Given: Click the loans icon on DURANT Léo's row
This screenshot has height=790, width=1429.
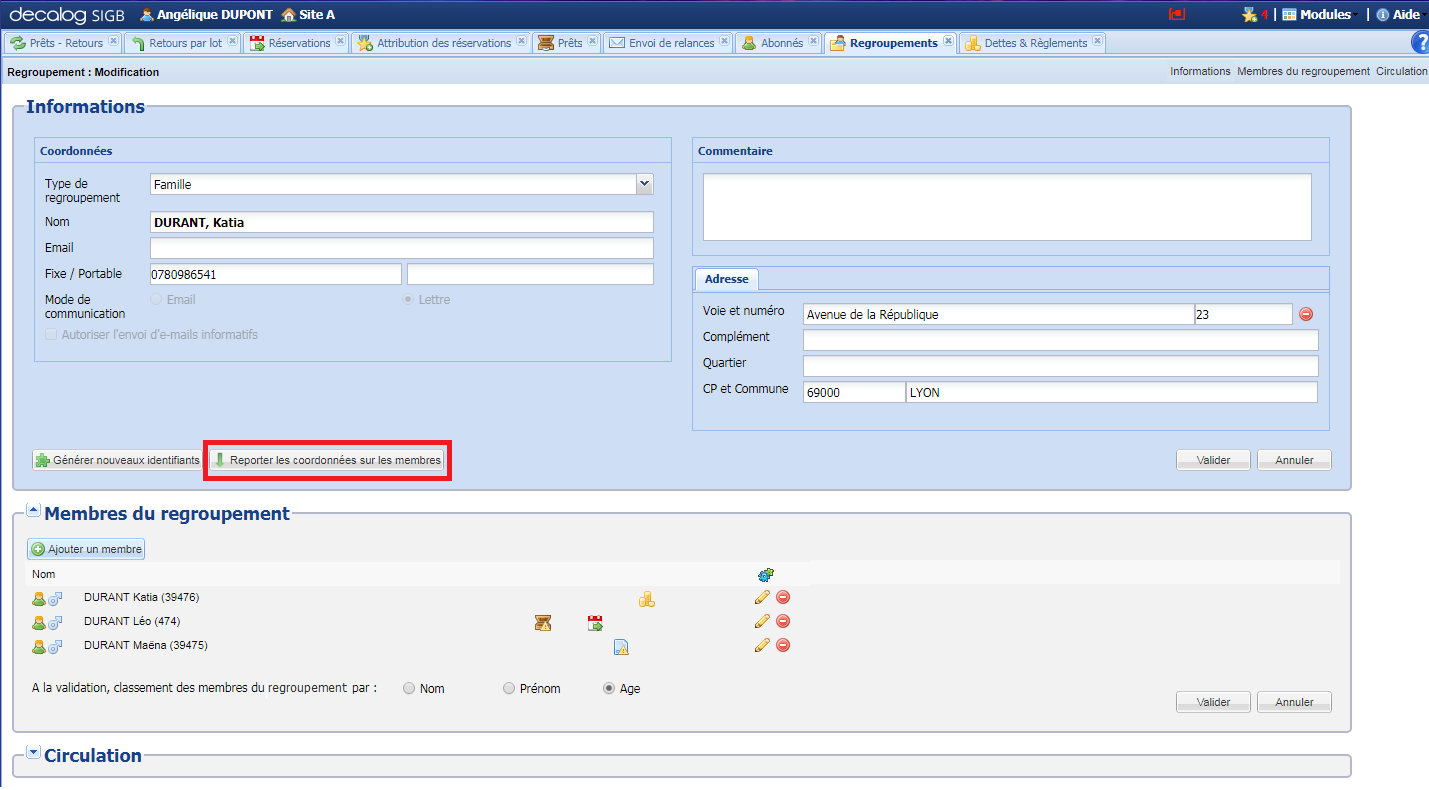Looking at the screenshot, I should 542,623.
